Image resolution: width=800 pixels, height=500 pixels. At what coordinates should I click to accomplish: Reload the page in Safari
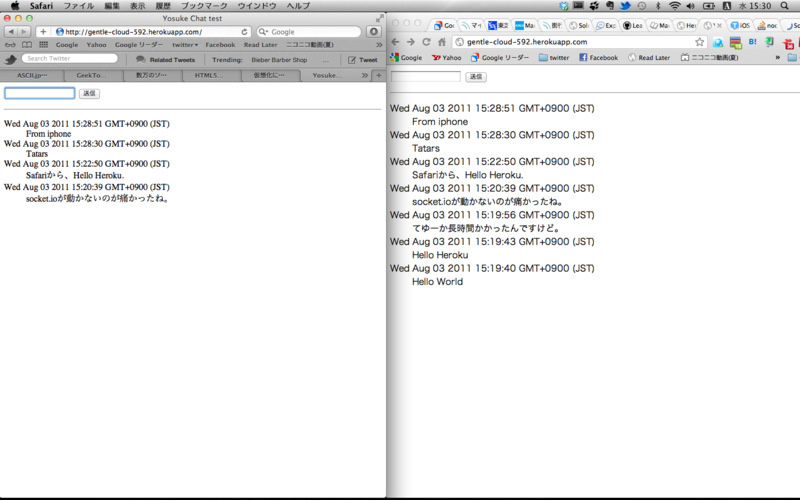pos(244,32)
